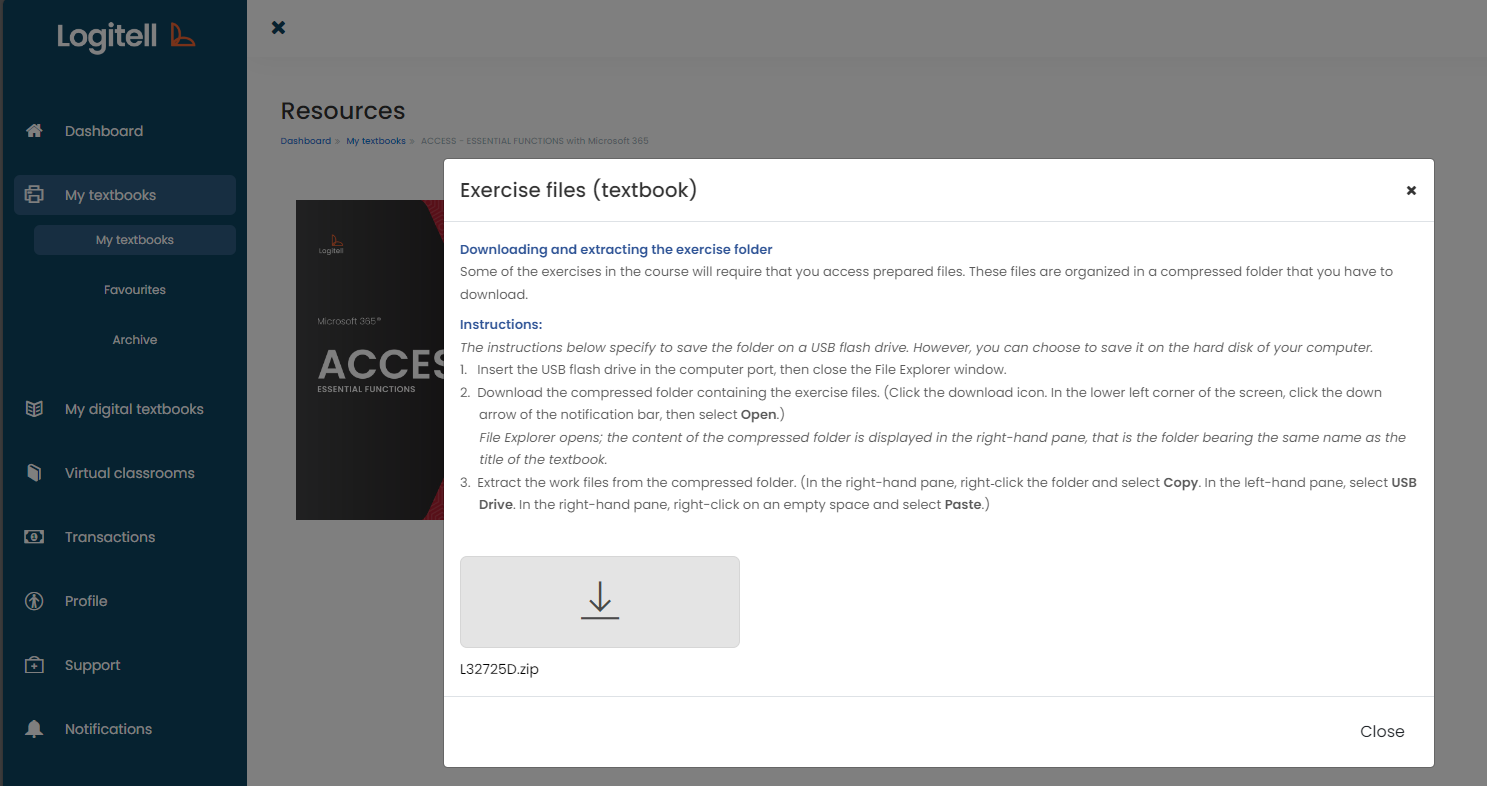Open the Archive section
Screen dimensions: 1487x786
pyautogui.click(x=134, y=339)
